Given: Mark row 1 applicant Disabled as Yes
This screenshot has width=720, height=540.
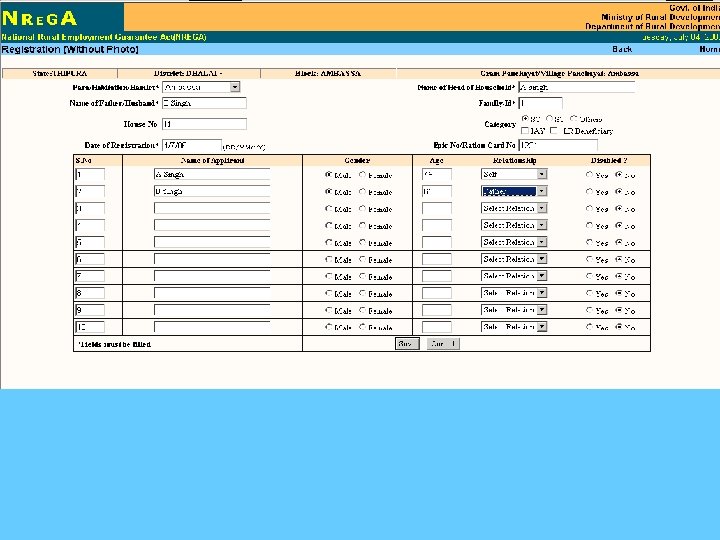Looking at the screenshot, I should (x=589, y=174).
